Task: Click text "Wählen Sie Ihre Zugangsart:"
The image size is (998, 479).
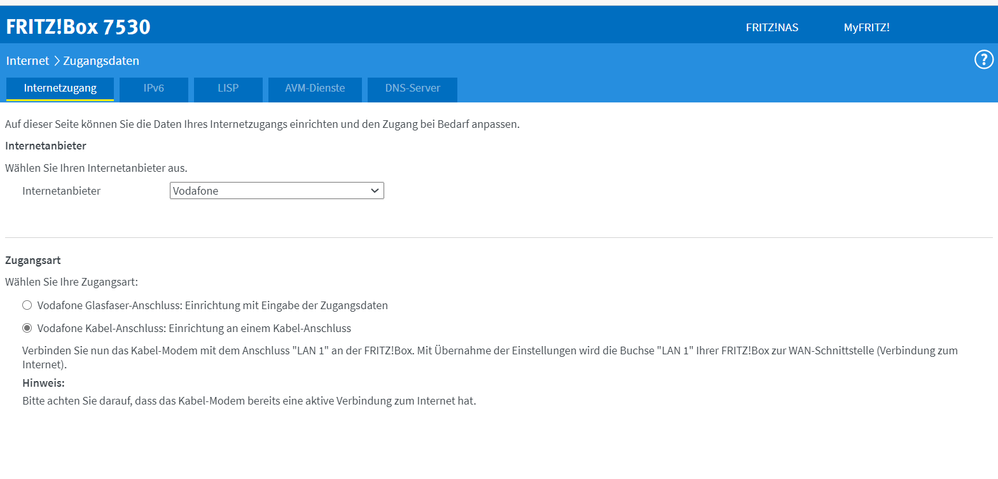Action: click(x=71, y=281)
